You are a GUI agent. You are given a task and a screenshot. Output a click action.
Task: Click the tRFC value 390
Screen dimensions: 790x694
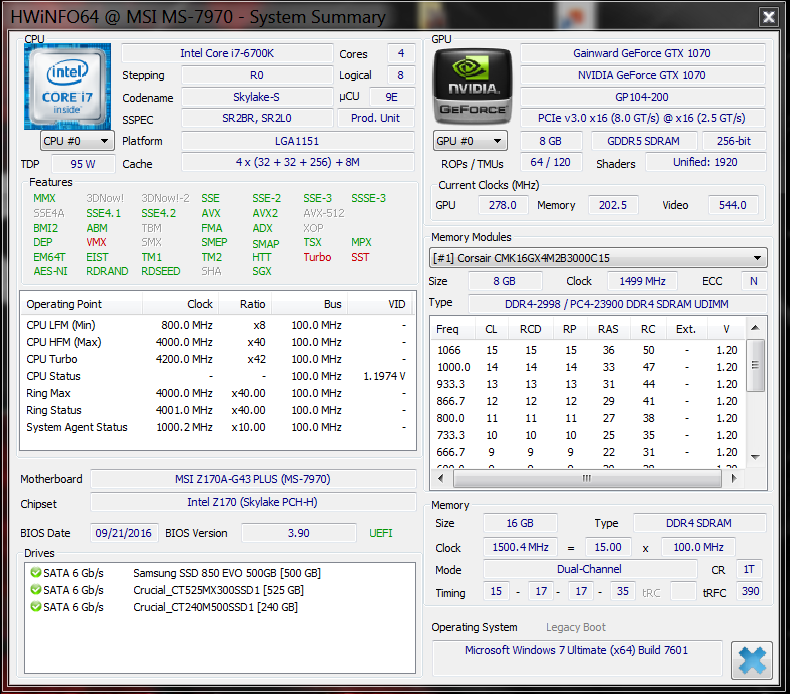click(750, 591)
